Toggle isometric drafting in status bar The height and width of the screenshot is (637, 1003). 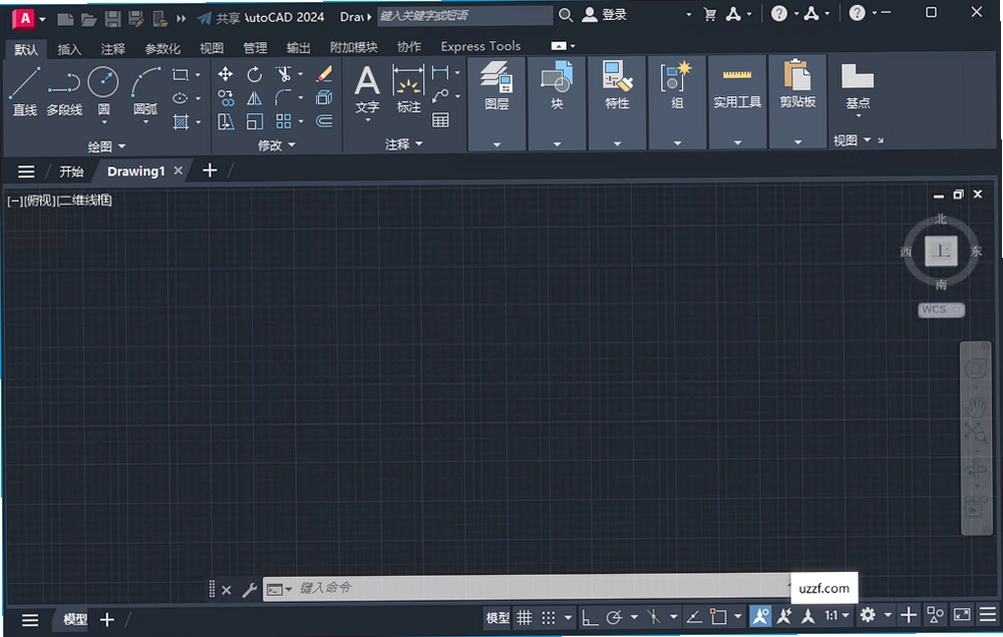(x=653, y=618)
